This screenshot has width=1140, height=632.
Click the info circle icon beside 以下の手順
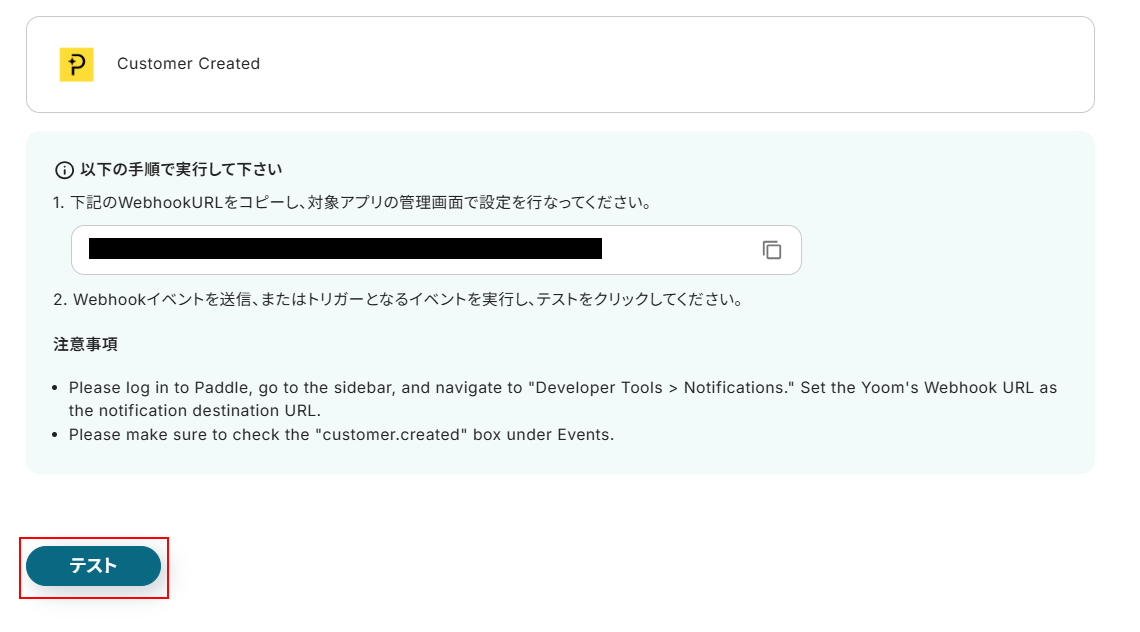tap(64, 170)
